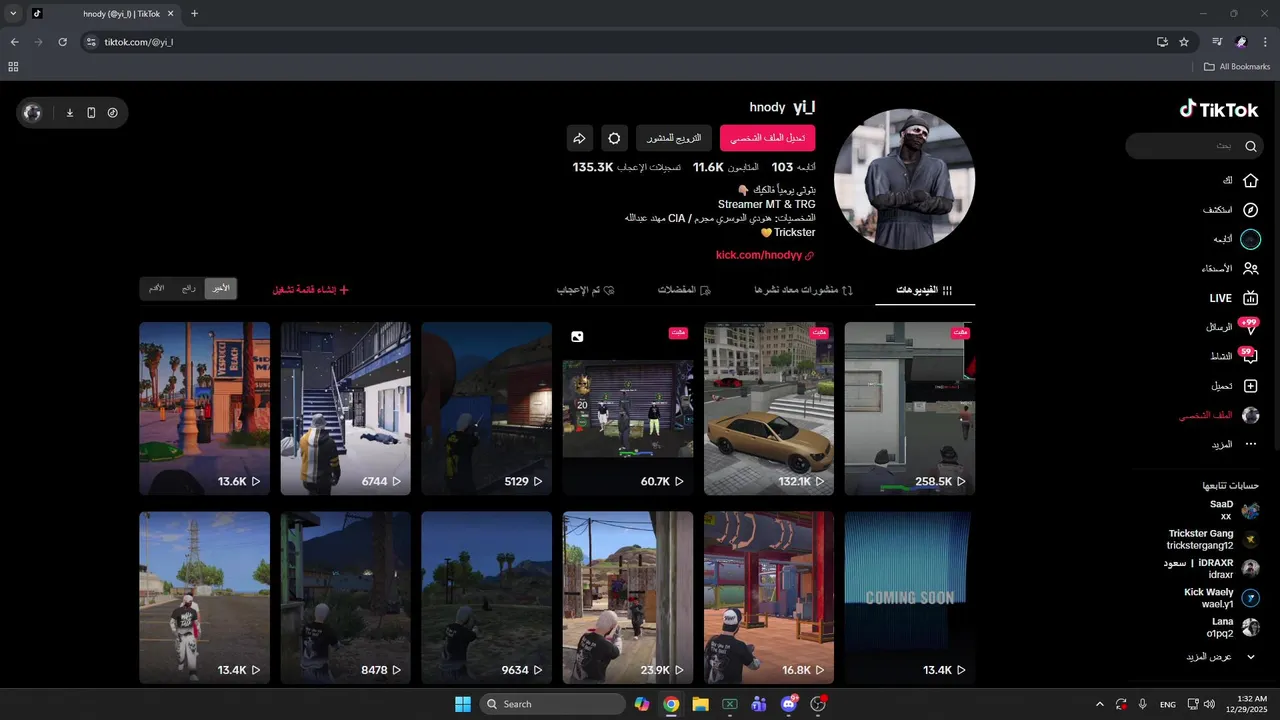Reload the TikTok page
The width and height of the screenshot is (1280, 720).
[62, 42]
